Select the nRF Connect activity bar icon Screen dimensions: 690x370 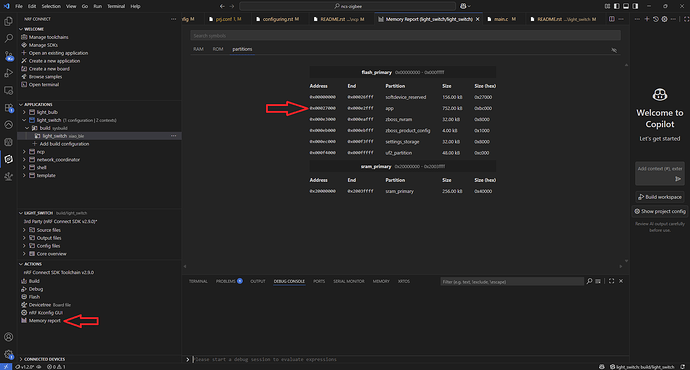[x=8, y=159]
